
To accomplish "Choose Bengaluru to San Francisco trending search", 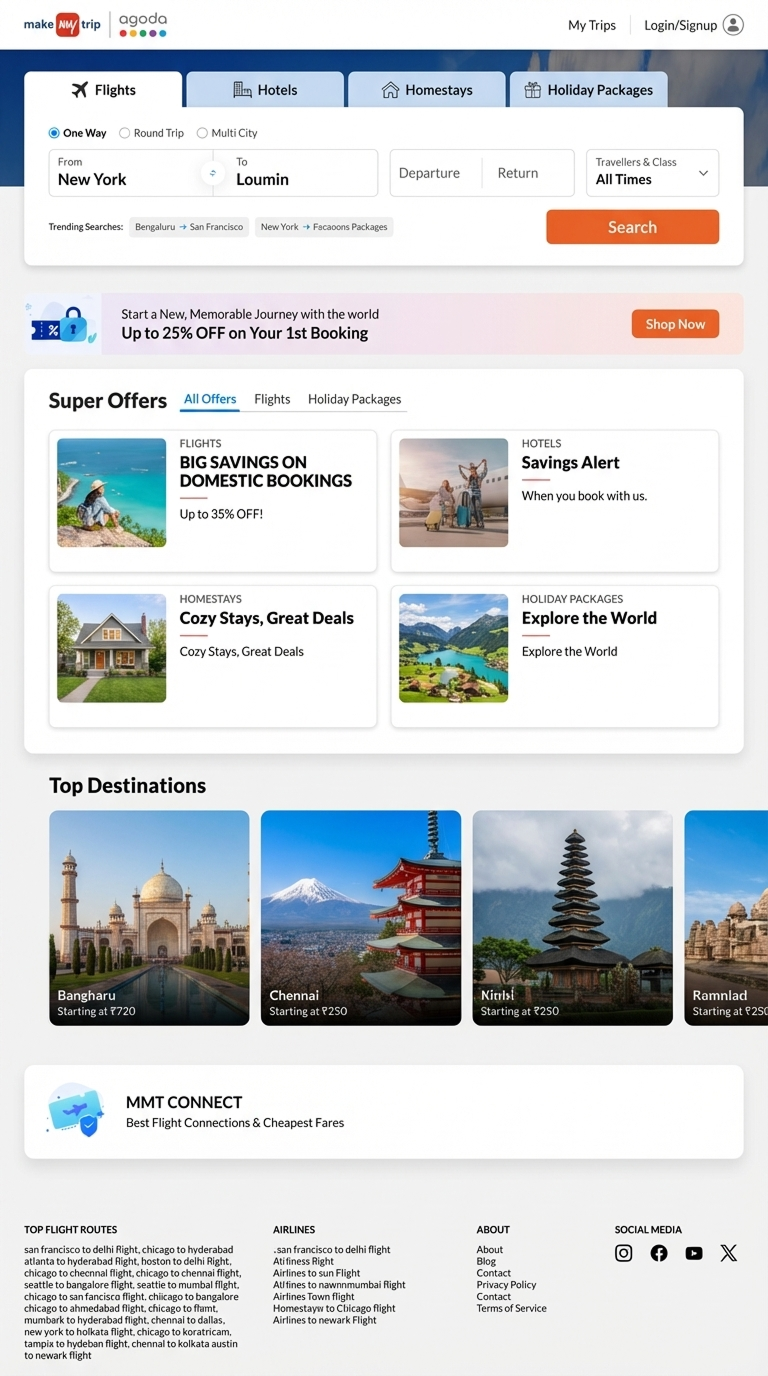I will [189, 227].
